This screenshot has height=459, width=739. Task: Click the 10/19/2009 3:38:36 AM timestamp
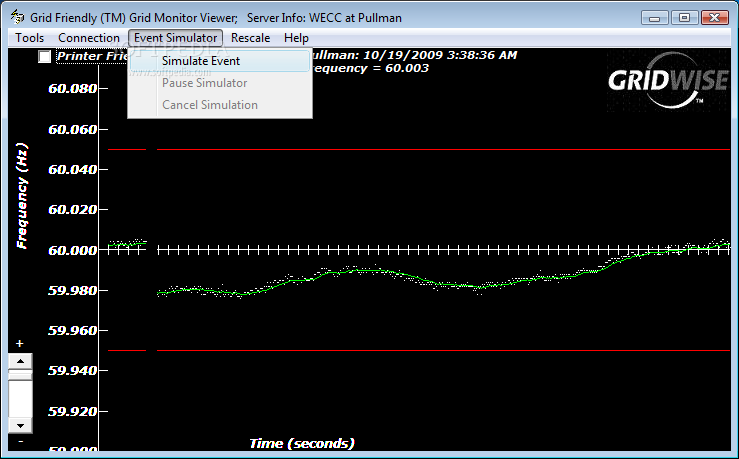tap(440, 55)
